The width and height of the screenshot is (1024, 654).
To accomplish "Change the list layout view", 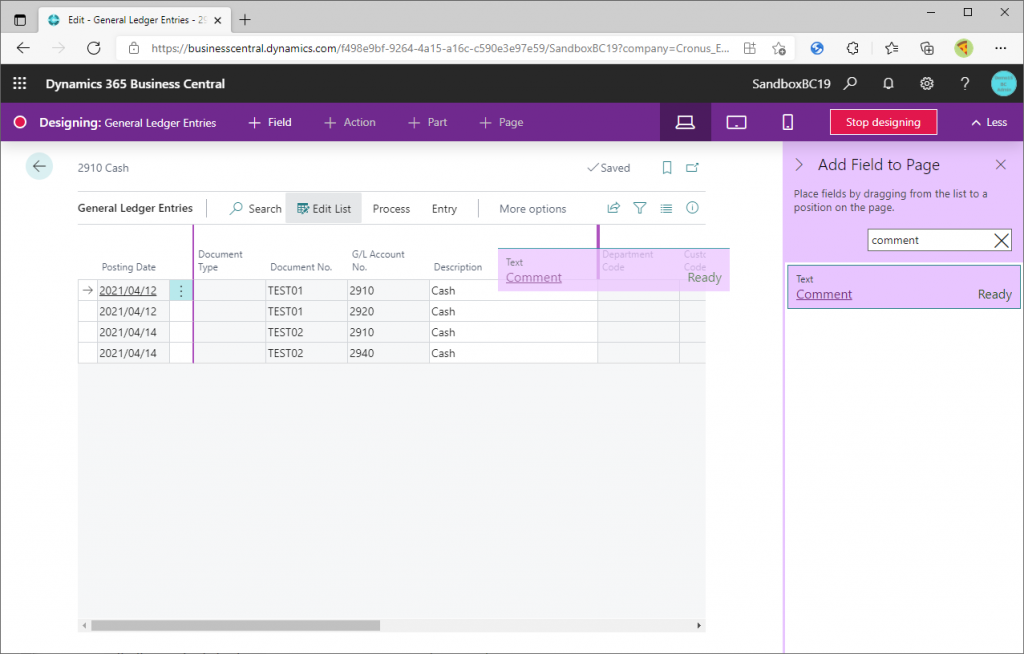I will (666, 208).
